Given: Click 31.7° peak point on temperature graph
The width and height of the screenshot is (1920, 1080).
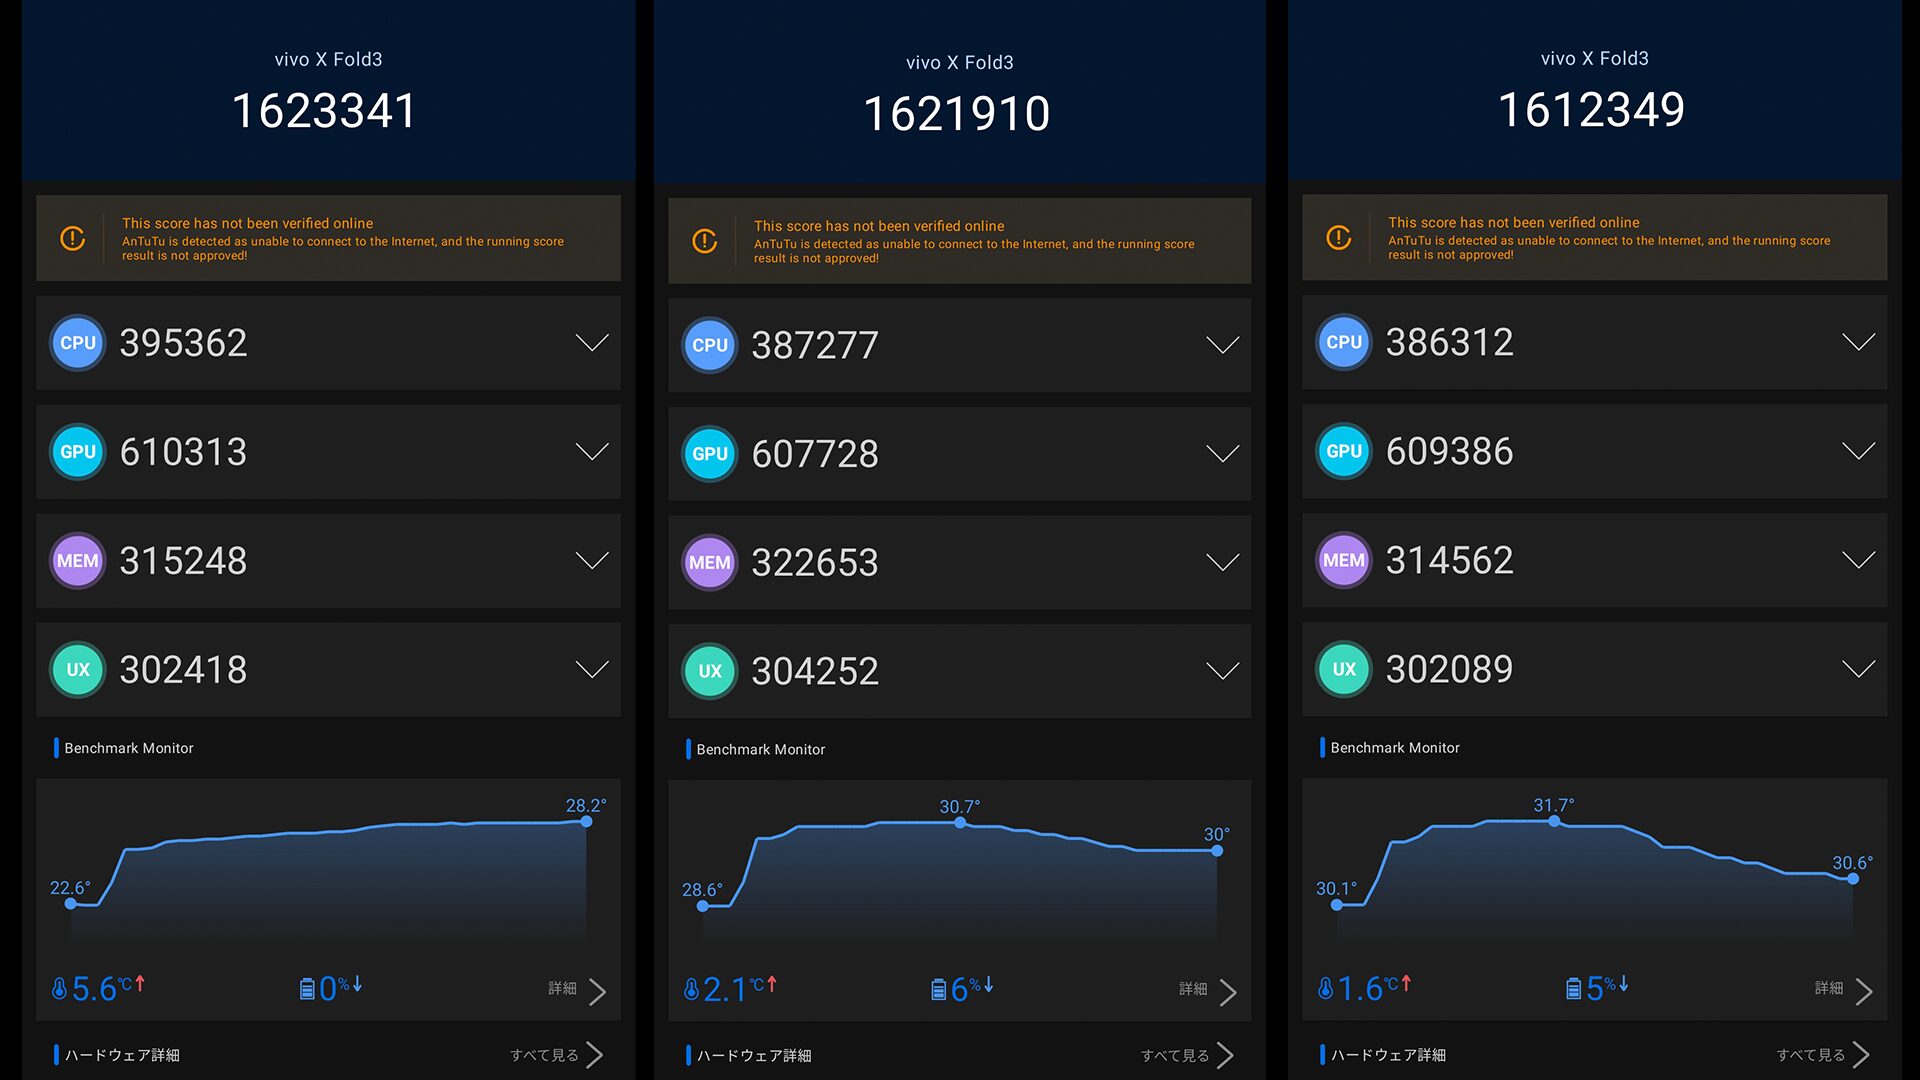Looking at the screenshot, I should 1554,821.
